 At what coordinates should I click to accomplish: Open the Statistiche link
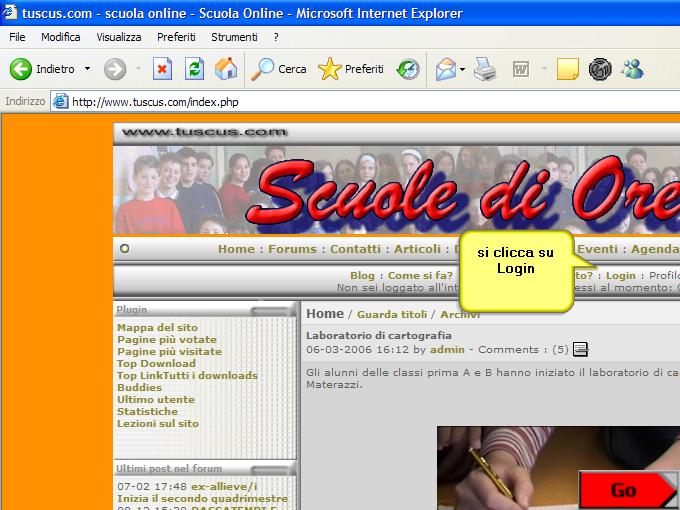[147, 412]
